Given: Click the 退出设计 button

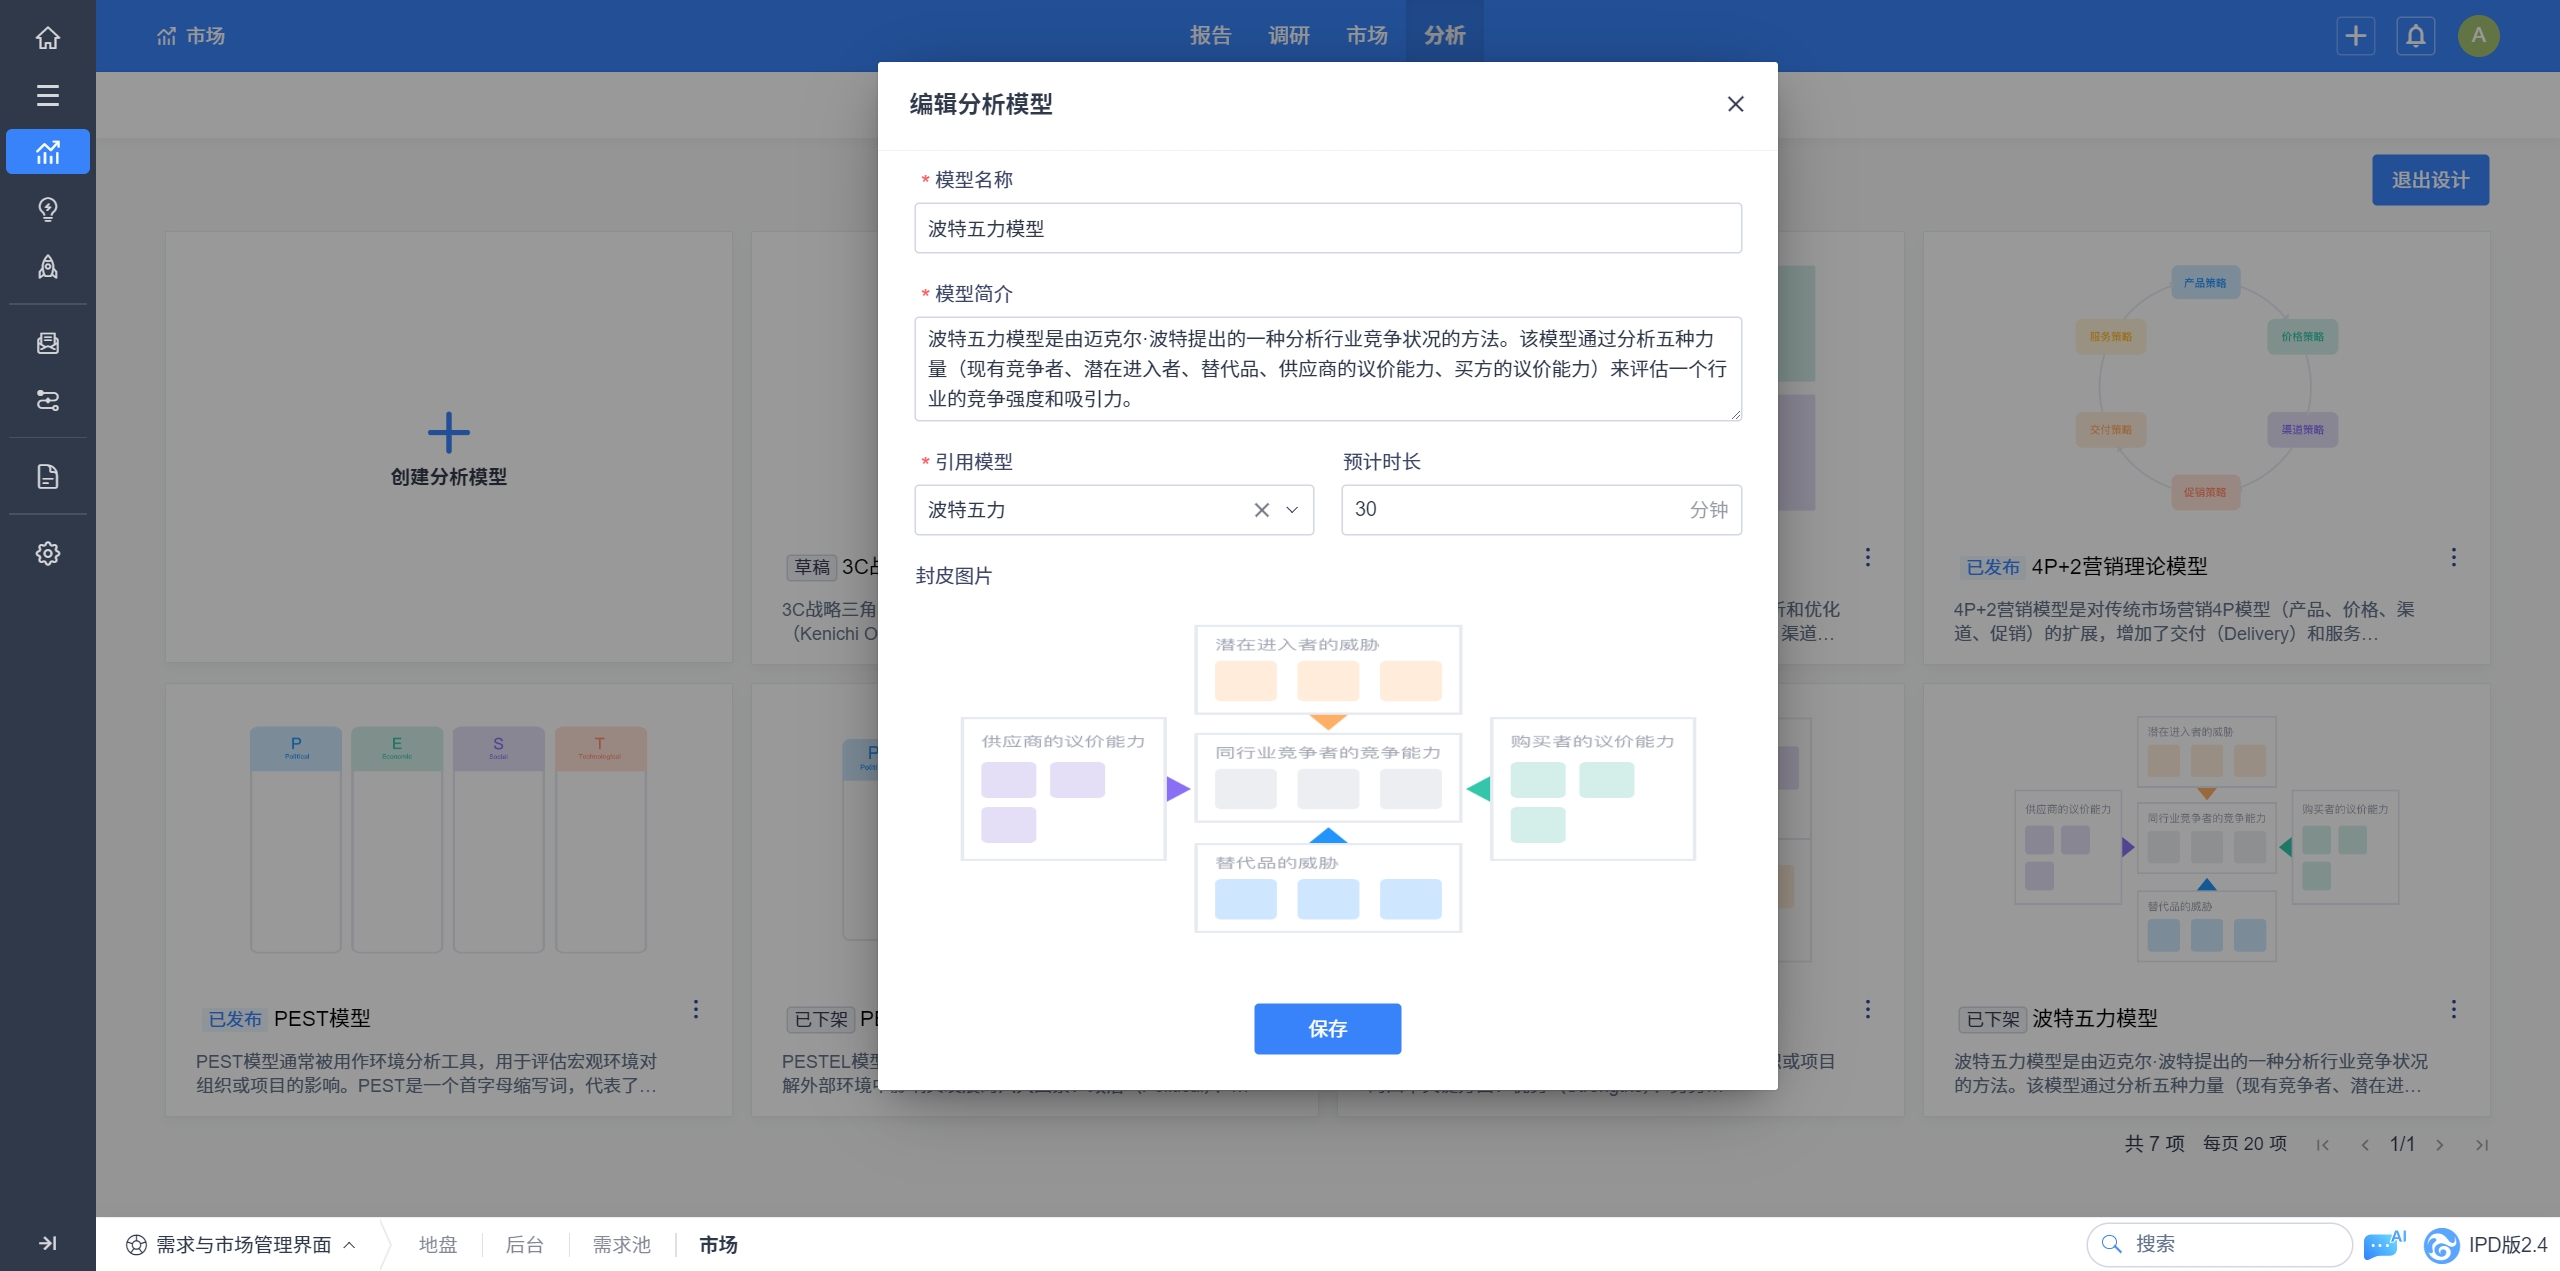Looking at the screenshot, I should (2430, 180).
